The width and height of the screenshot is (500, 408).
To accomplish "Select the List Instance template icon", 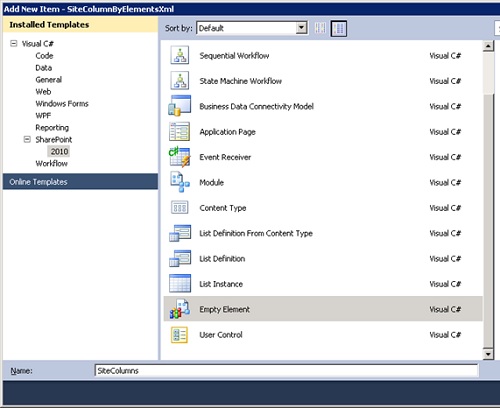I will tap(180, 283).
